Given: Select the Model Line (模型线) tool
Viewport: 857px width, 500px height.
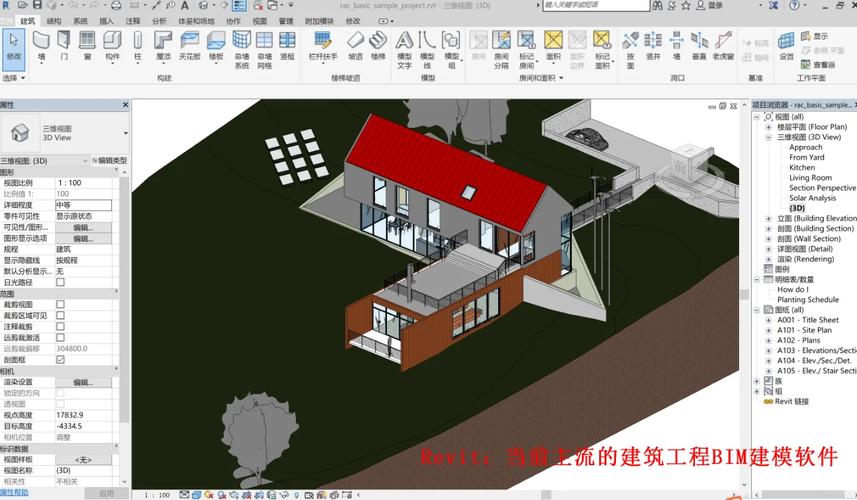Looking at the screenshot, I should tap(427, 50).
